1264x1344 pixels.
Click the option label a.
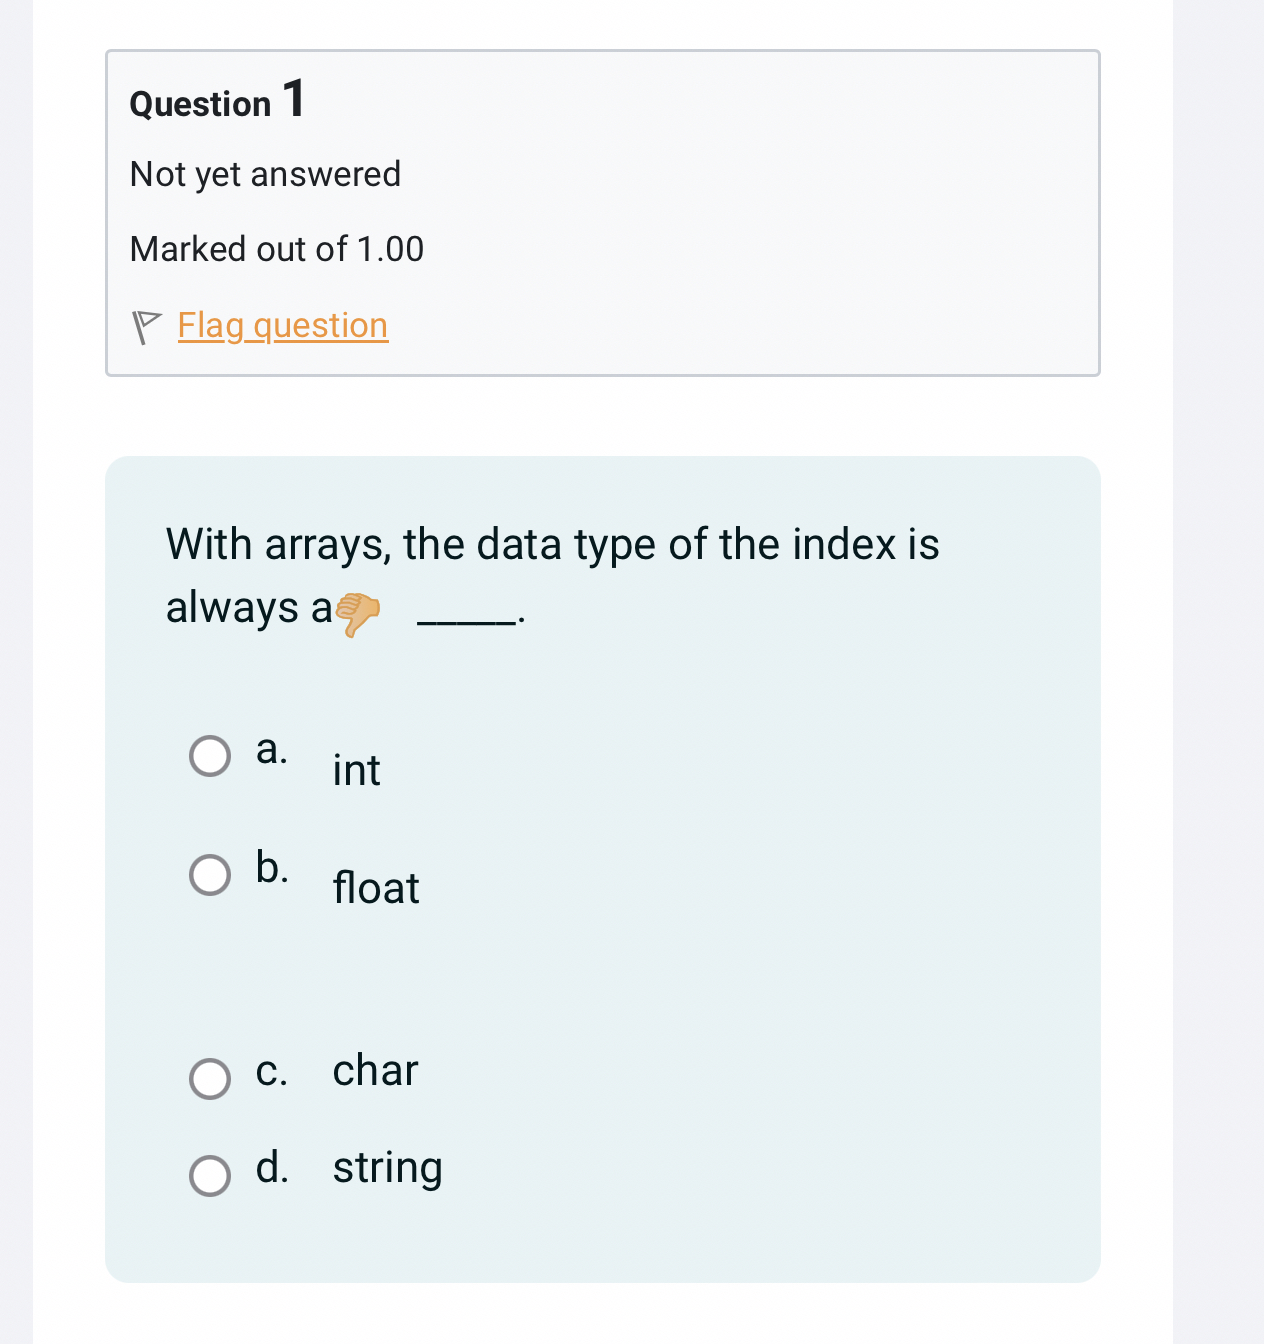[270, 750]
